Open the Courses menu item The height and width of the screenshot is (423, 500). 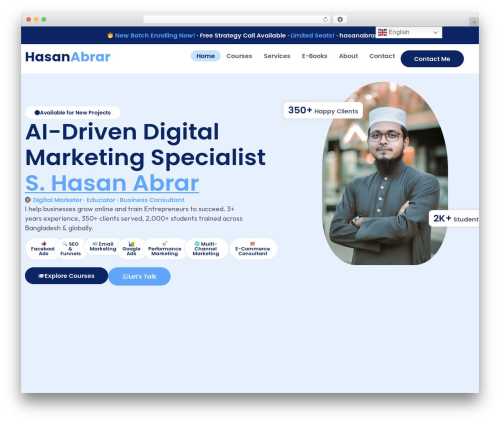click(239, 56)
